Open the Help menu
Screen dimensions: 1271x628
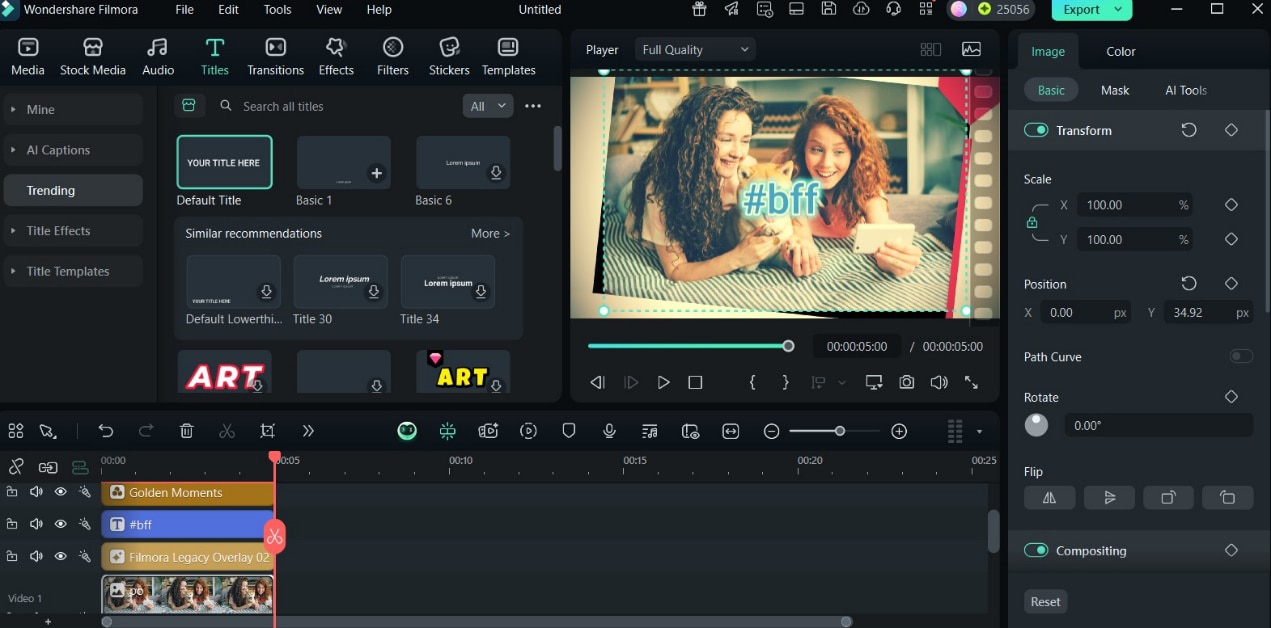[379, 10]
